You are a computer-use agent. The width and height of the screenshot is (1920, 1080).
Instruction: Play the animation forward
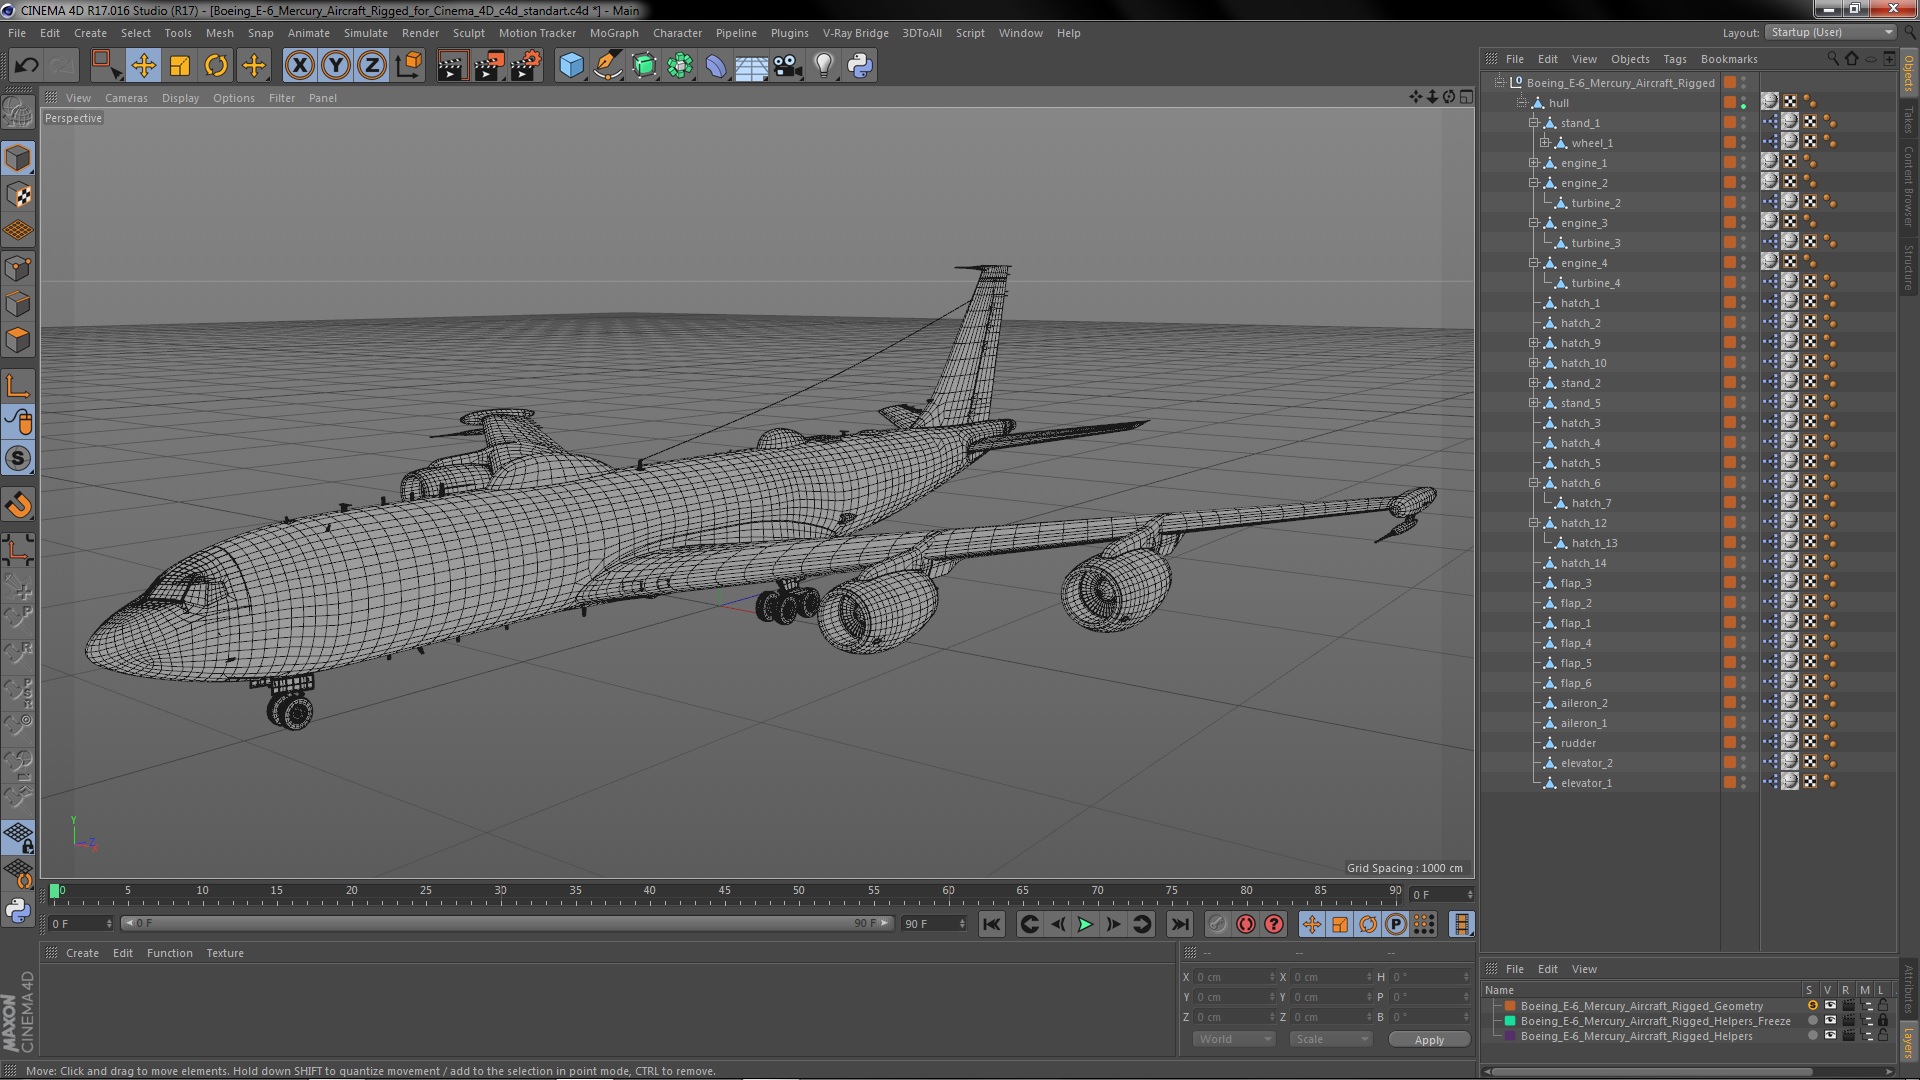1085,925
